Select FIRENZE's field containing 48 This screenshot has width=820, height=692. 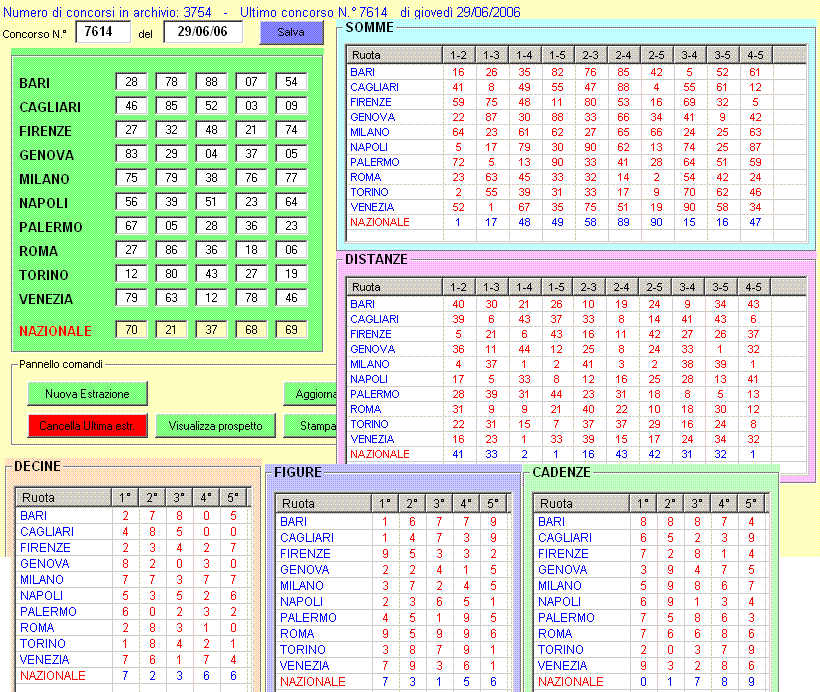pos(211,130)
